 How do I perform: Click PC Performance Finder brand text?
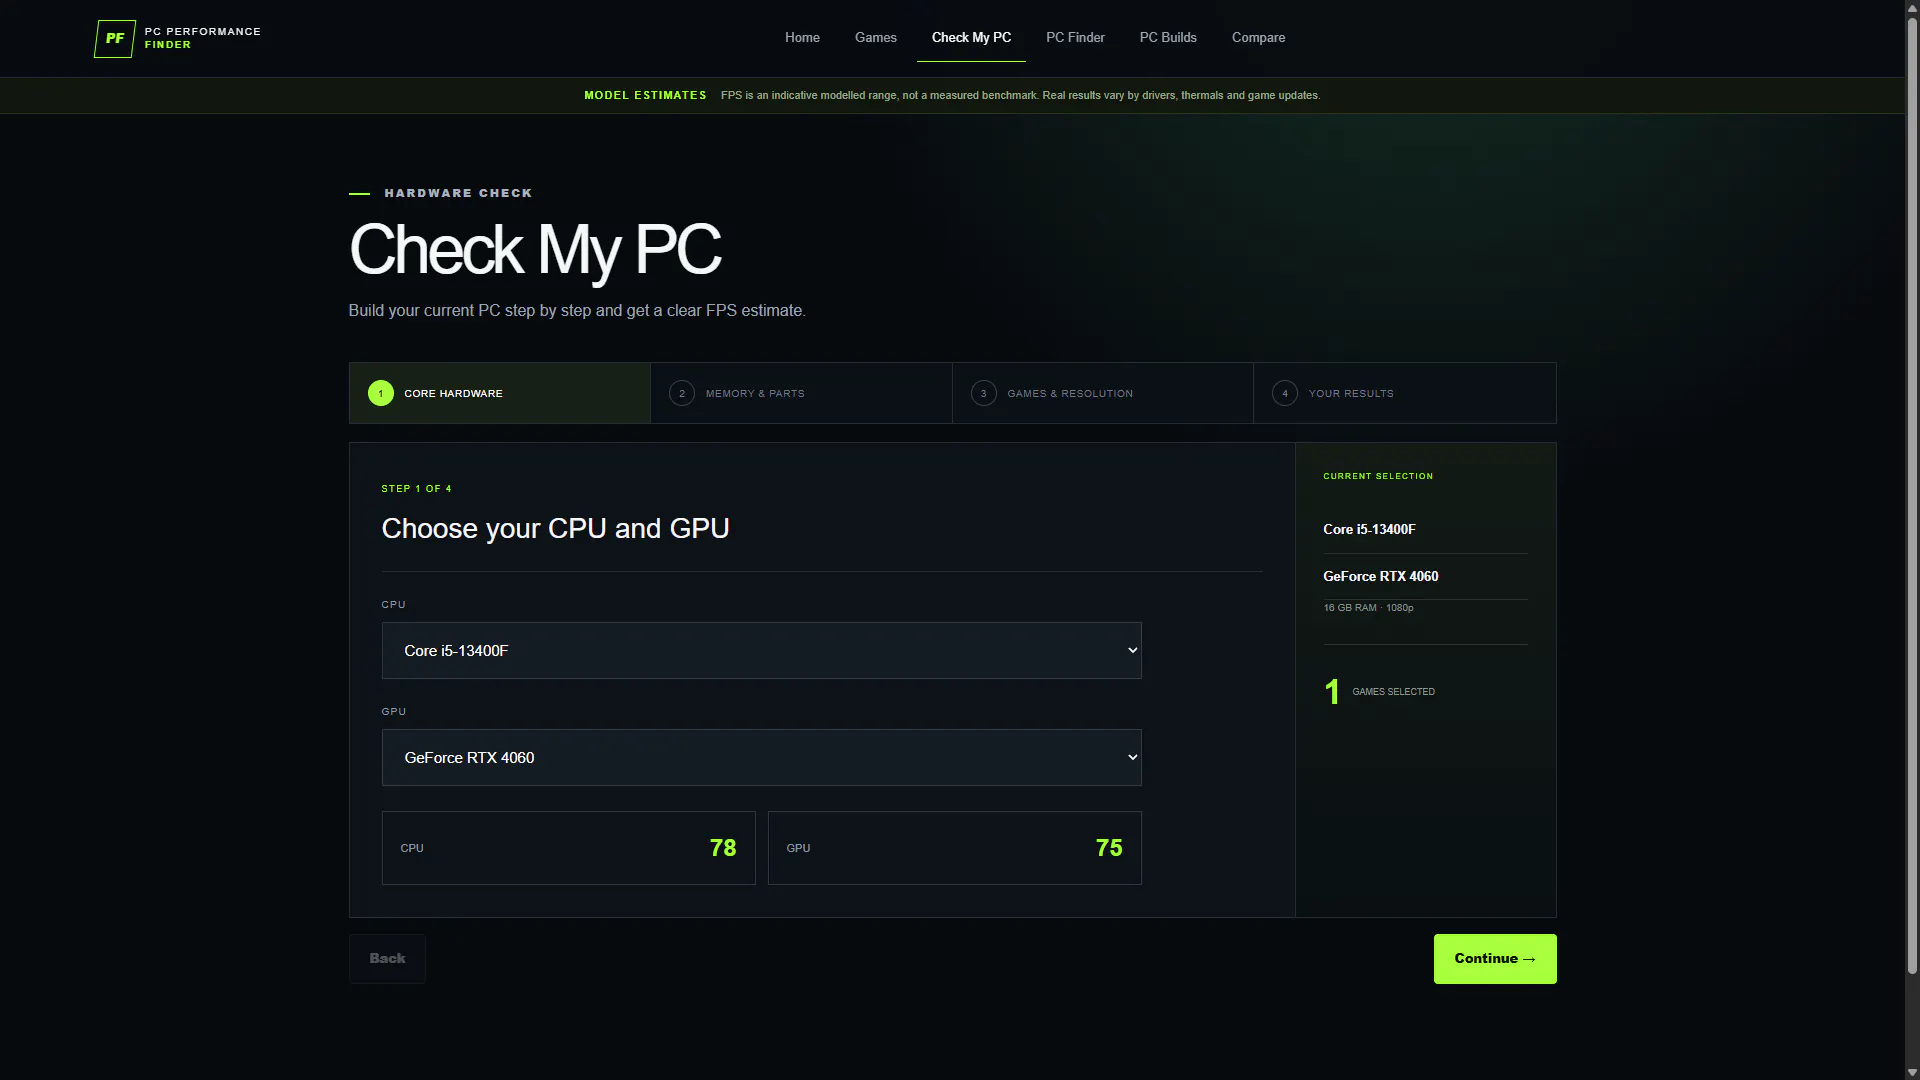(202, 38)
